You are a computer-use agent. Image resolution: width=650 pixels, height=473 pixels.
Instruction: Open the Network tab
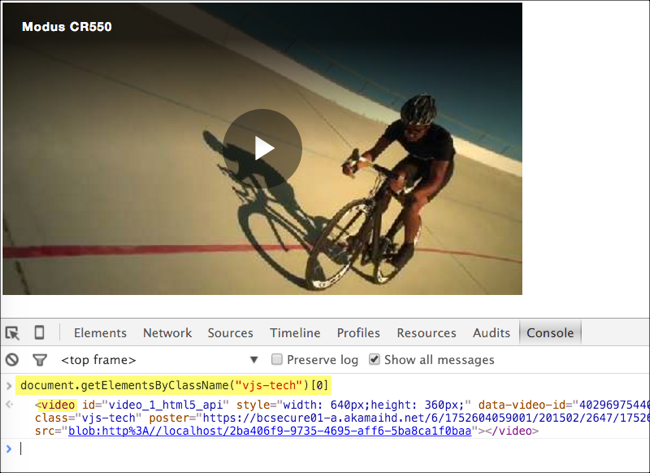coord(167,333)
